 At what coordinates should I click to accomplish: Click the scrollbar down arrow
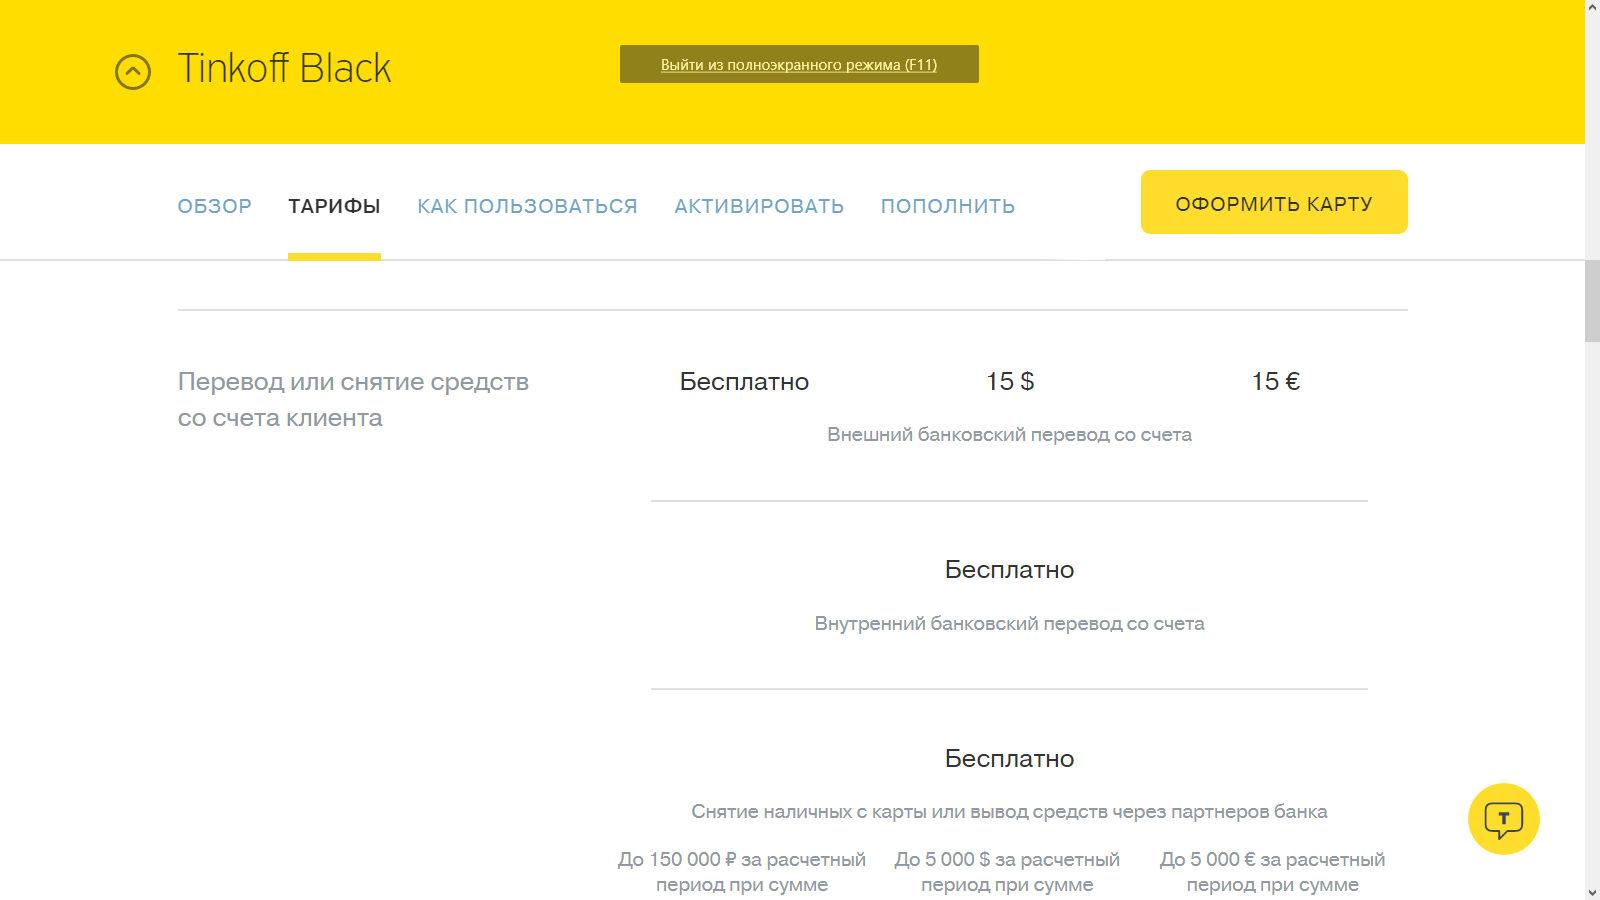(x=1592, y=892)
